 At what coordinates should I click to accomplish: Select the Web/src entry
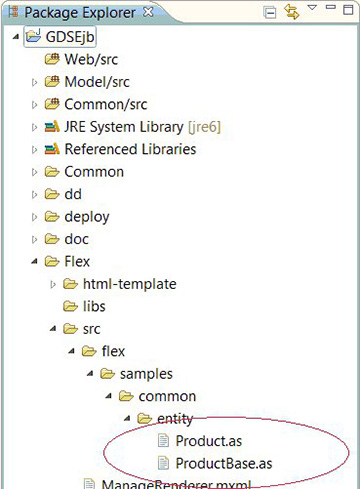pos(91,59)
